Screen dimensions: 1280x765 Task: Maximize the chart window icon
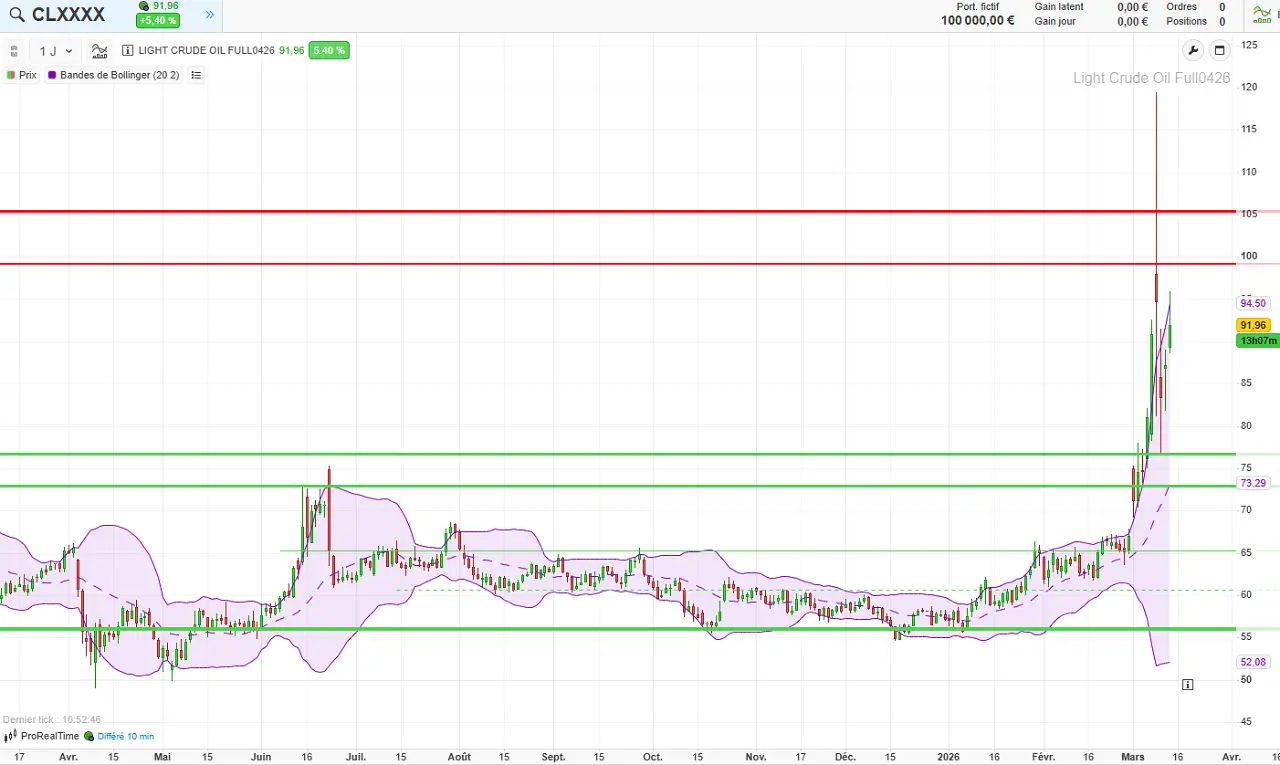click(1219, 50)
